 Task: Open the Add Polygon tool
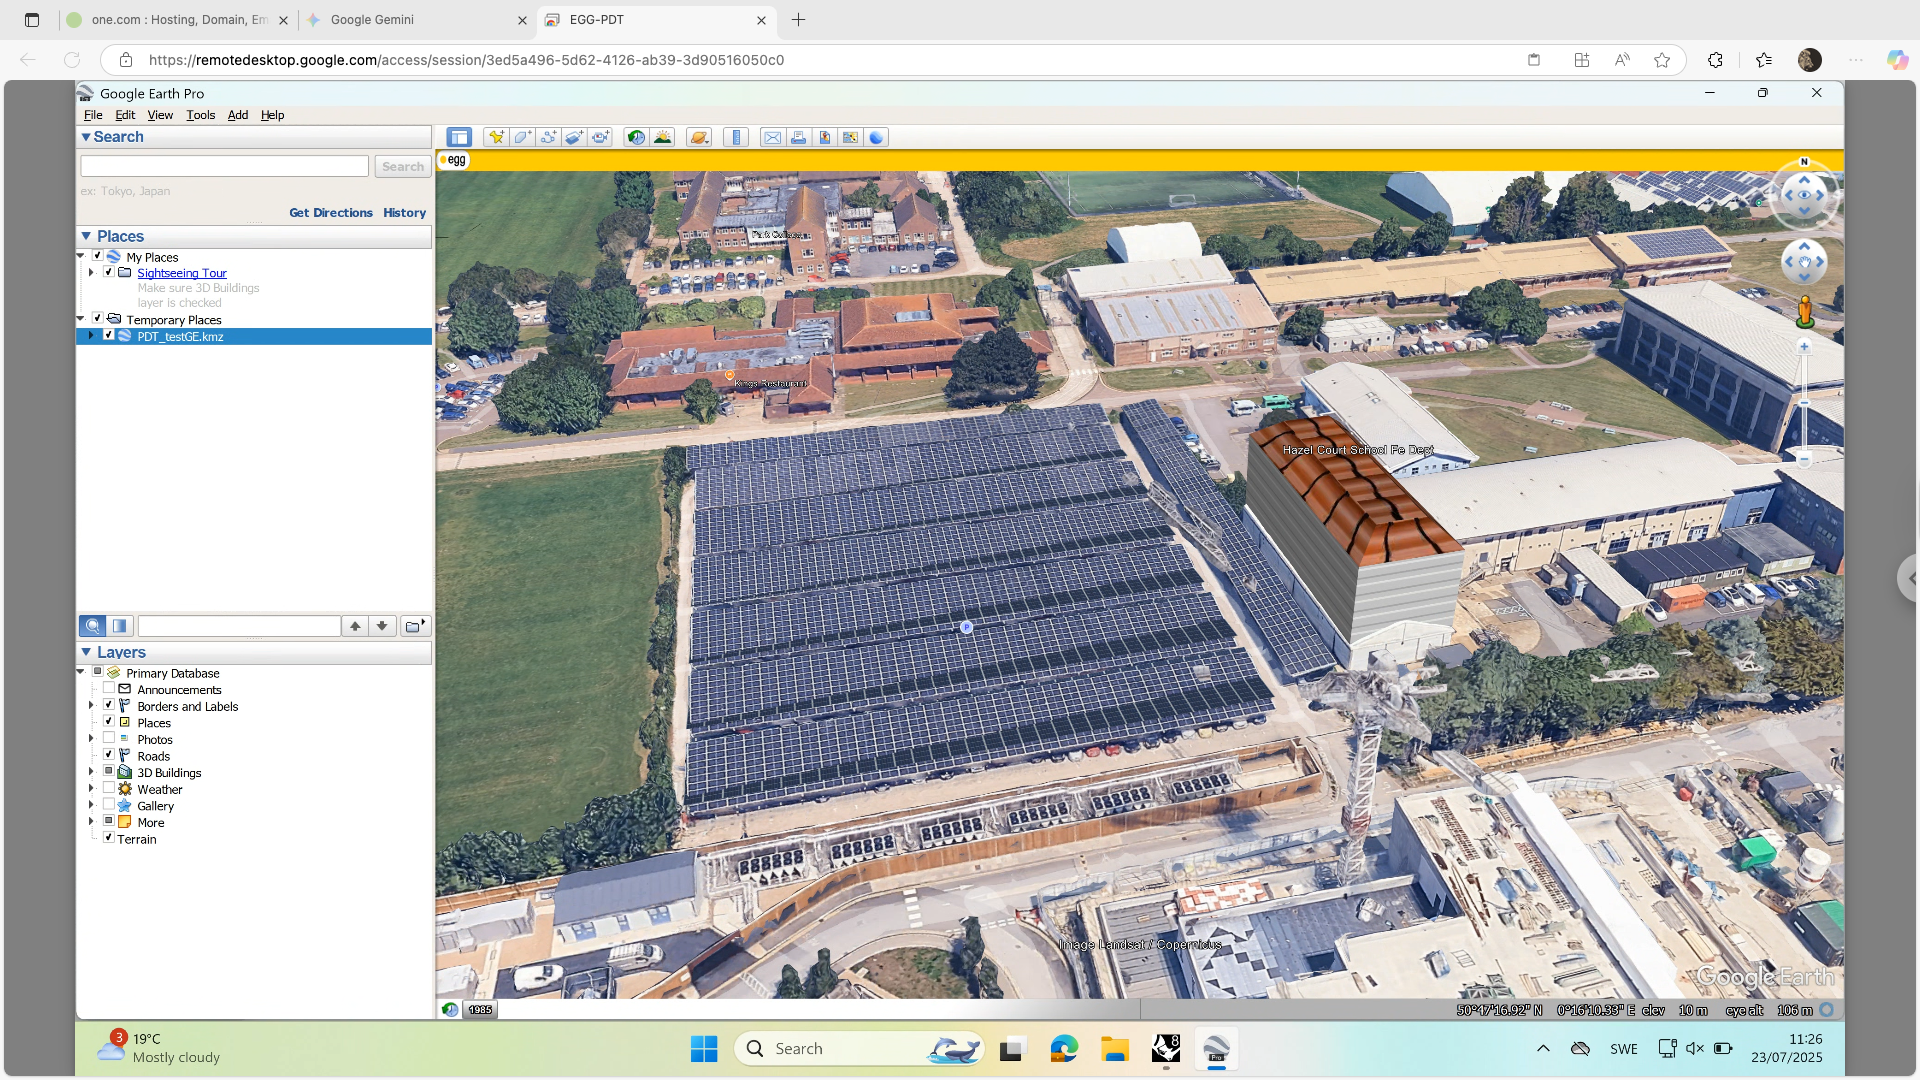pyautogui.click(x=522, y=137)
